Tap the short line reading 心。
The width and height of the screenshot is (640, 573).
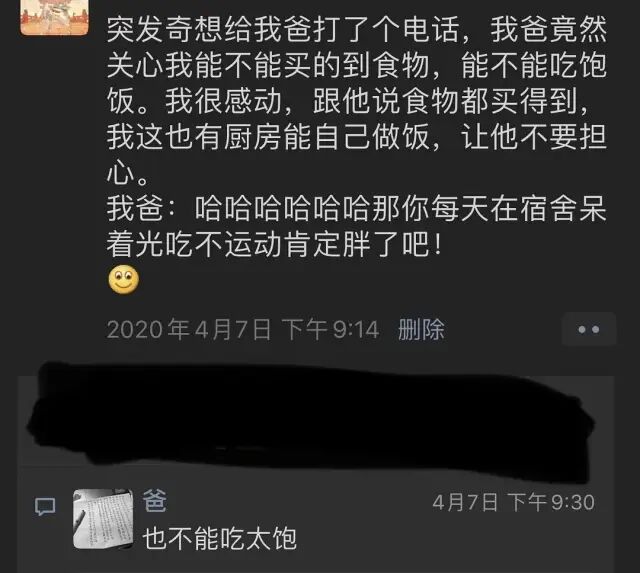pyautogui.click(x=128, y=174)
